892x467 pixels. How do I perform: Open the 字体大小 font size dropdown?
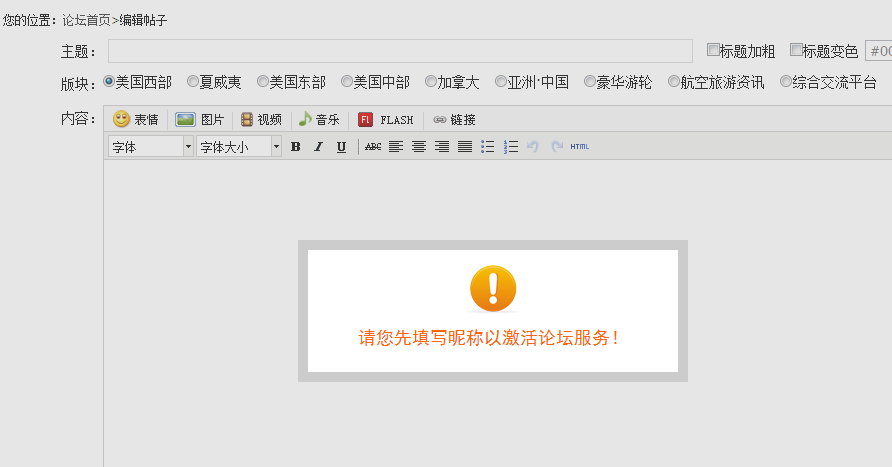coord(239,147)
